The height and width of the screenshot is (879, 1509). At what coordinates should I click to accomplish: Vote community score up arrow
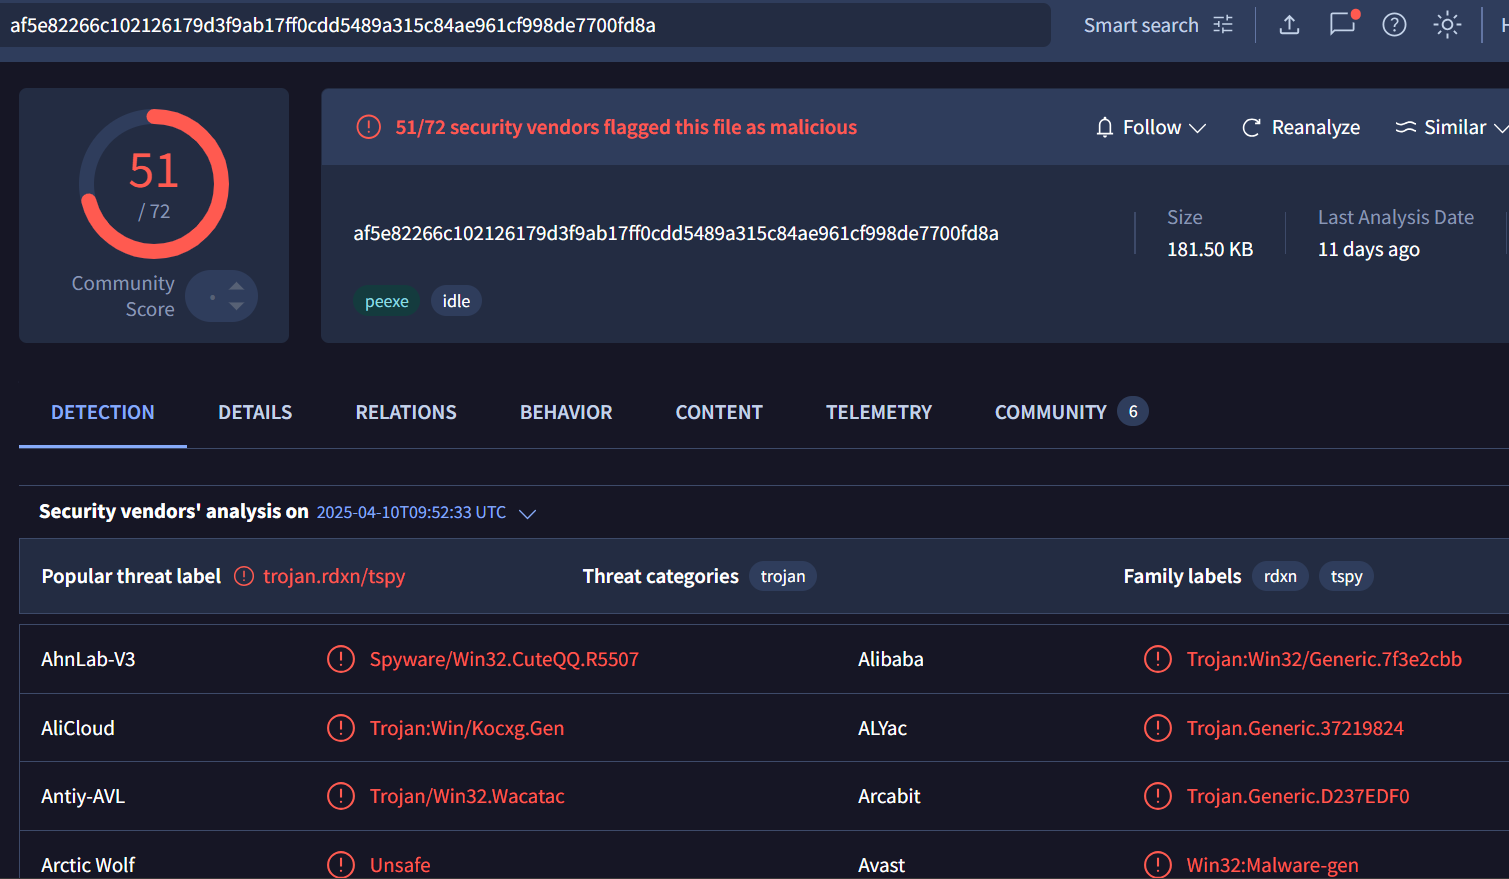pos(236,286)
